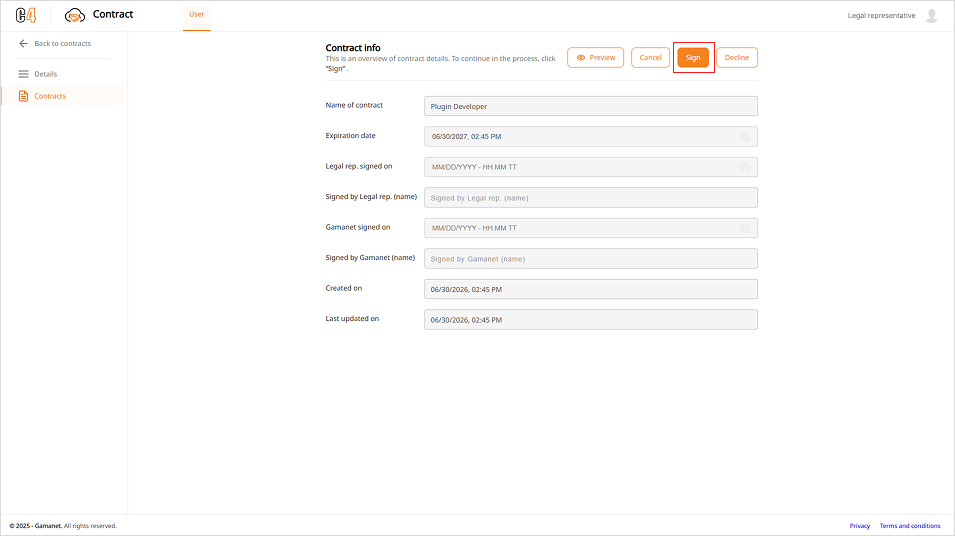Preview the contract
This screenshot has height=536, width=955.
point(596,57)
